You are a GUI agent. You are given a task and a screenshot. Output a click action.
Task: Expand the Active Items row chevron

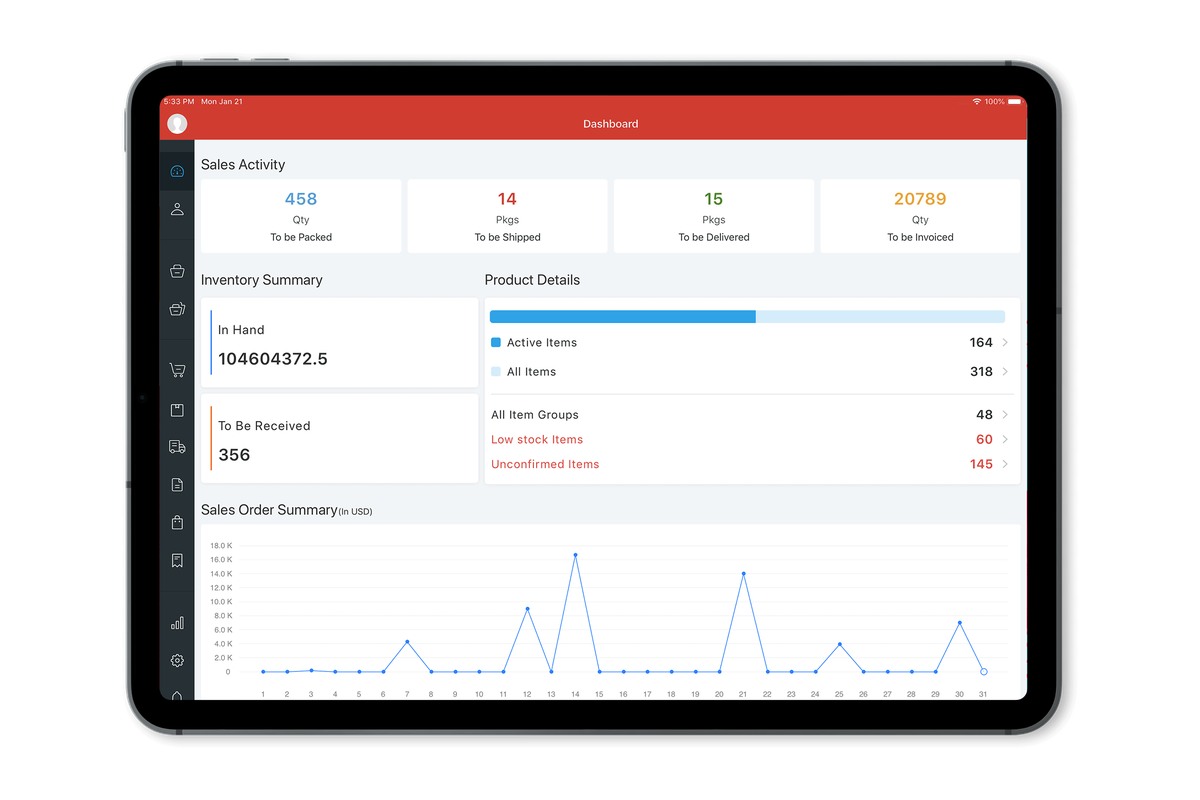pyautogui.click(x=1005, y=343)
